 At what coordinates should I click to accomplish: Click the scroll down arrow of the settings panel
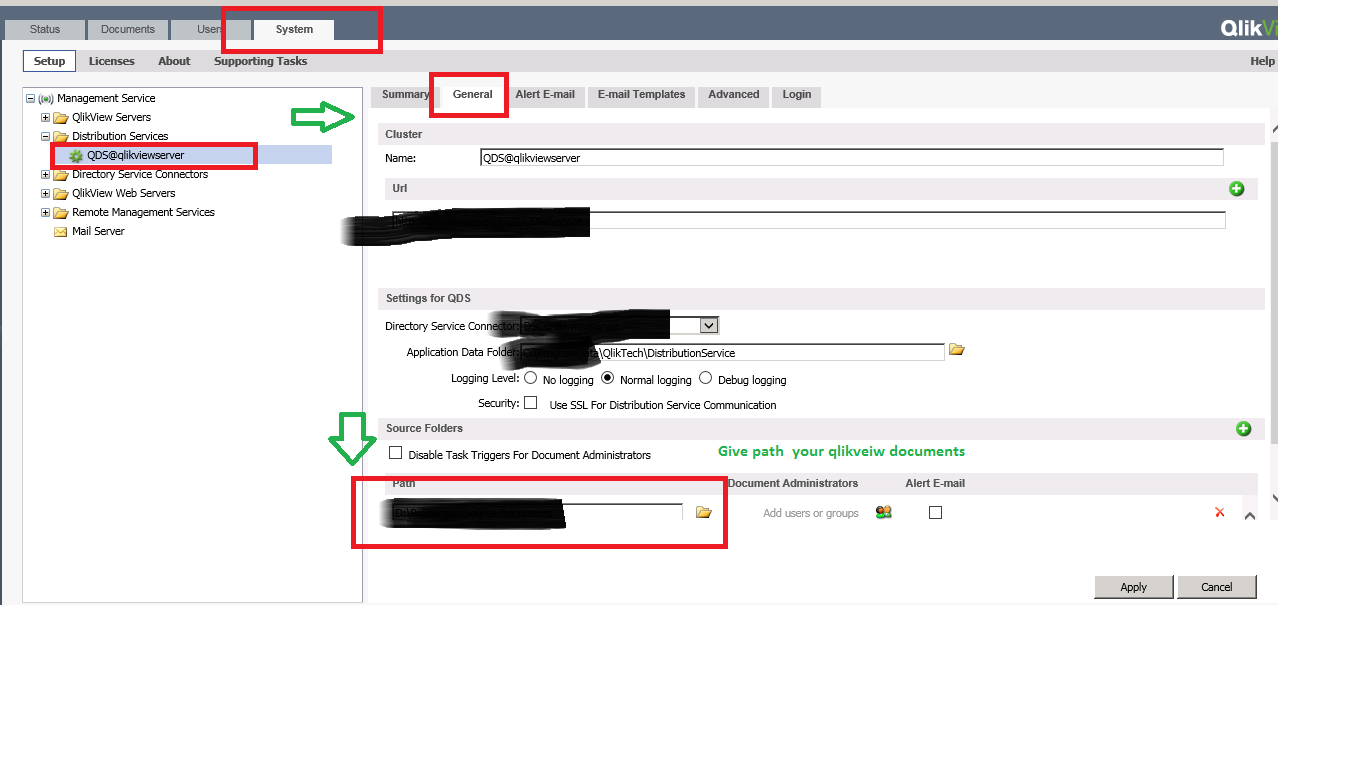[1273, 497]
